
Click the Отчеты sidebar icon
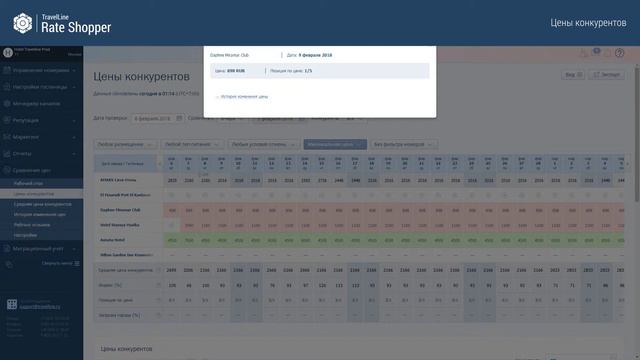[x=7, y=154]
